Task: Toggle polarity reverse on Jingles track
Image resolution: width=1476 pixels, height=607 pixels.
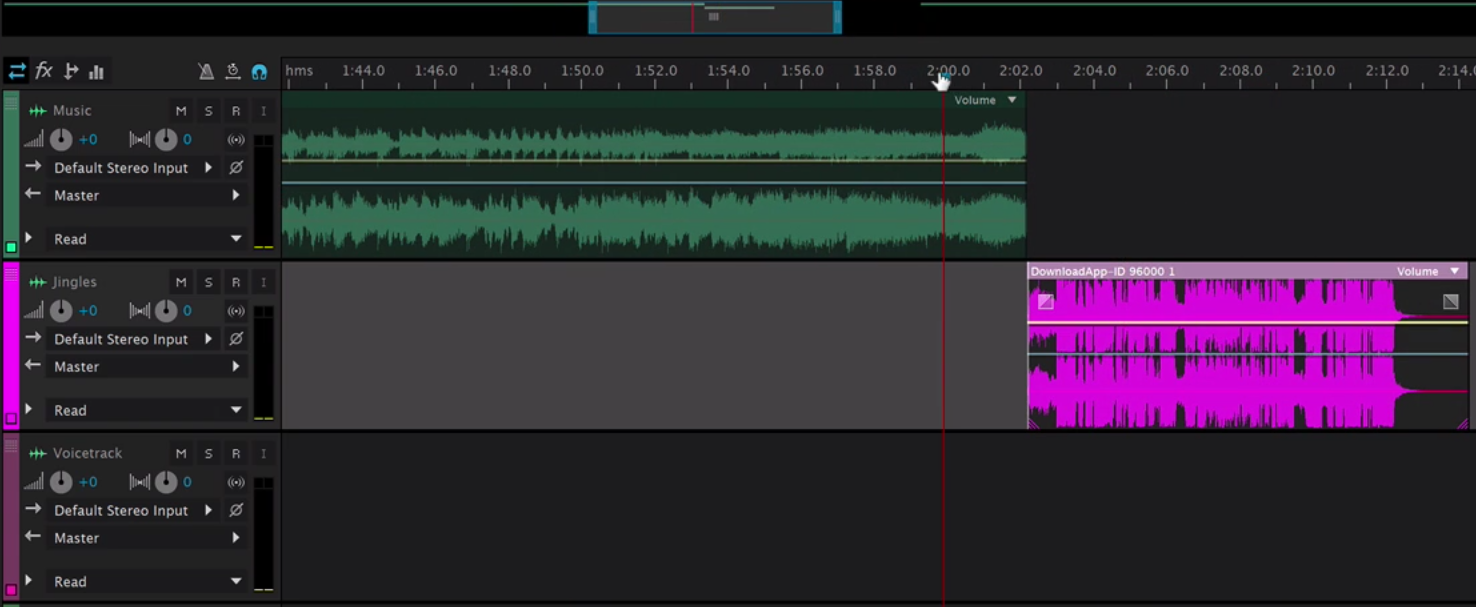Action: point(236,339)
